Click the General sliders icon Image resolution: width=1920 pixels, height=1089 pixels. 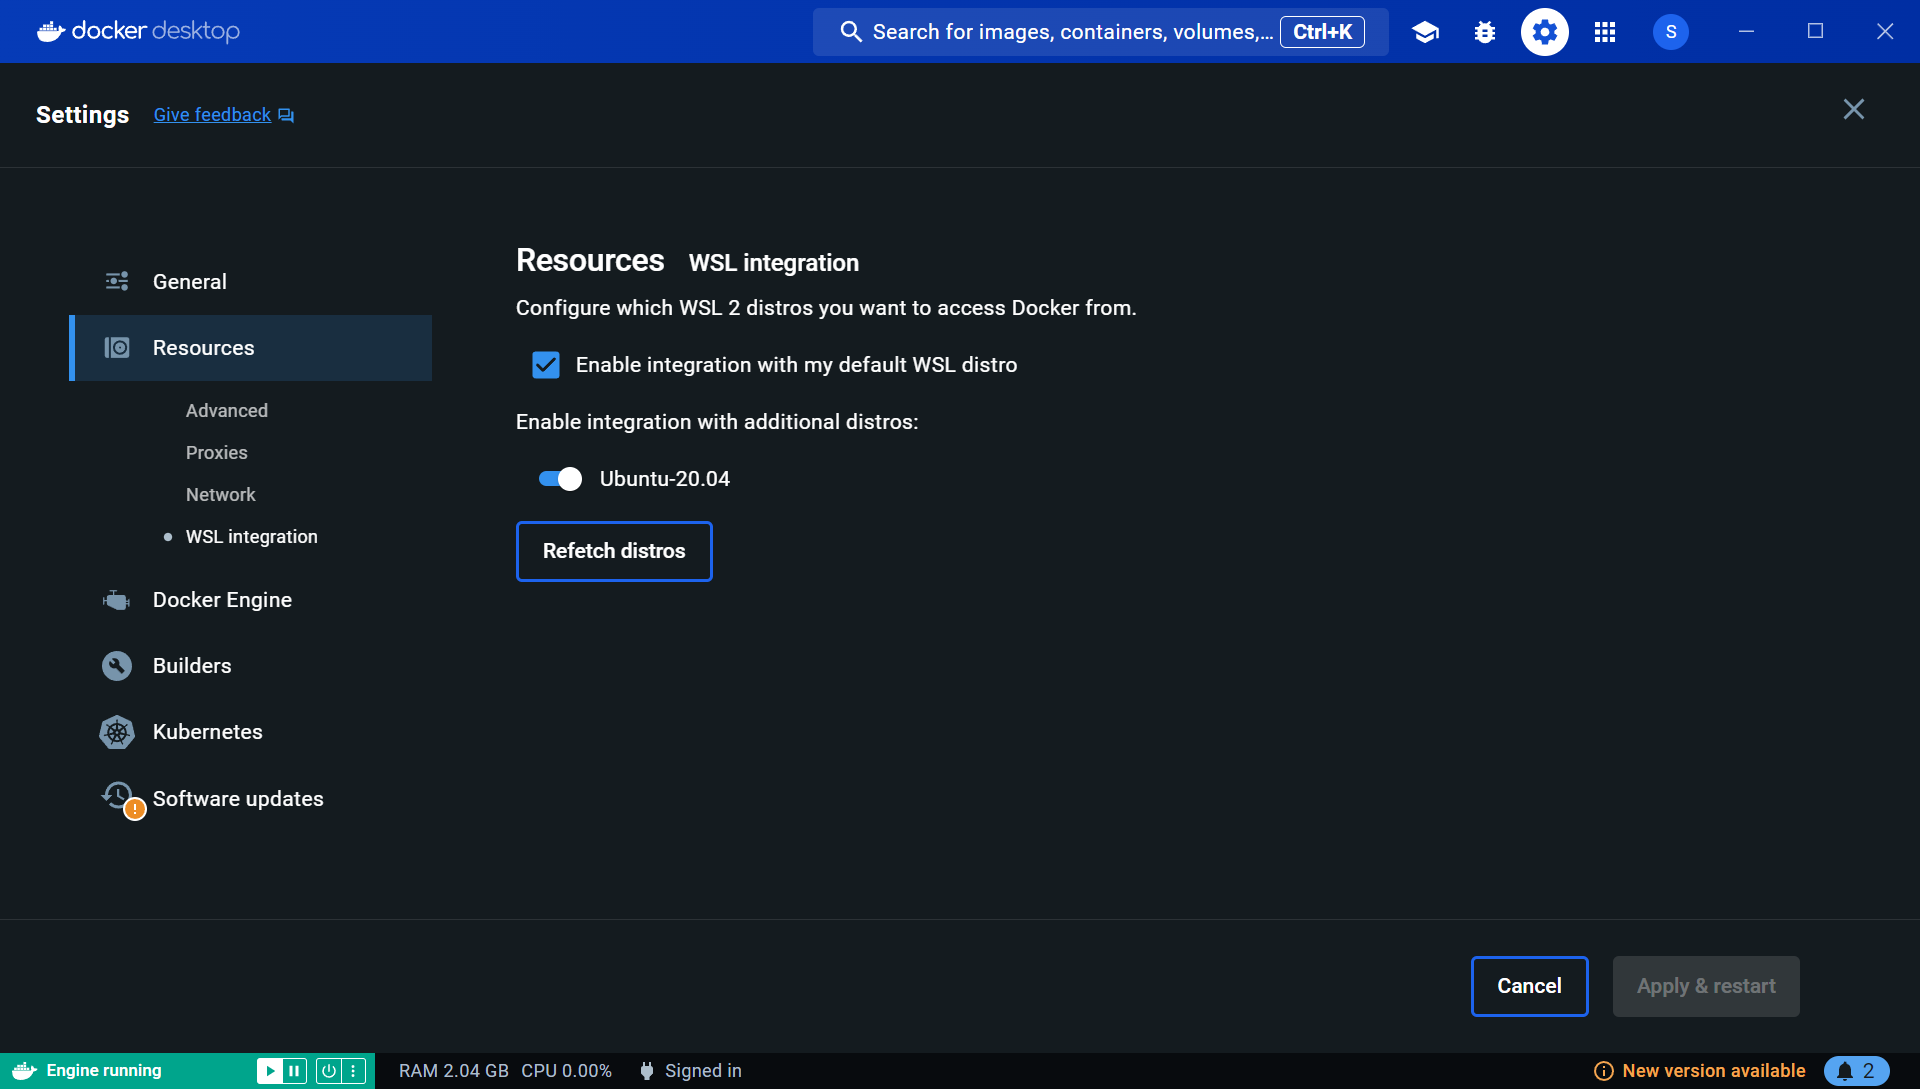(x=117, y=281)
